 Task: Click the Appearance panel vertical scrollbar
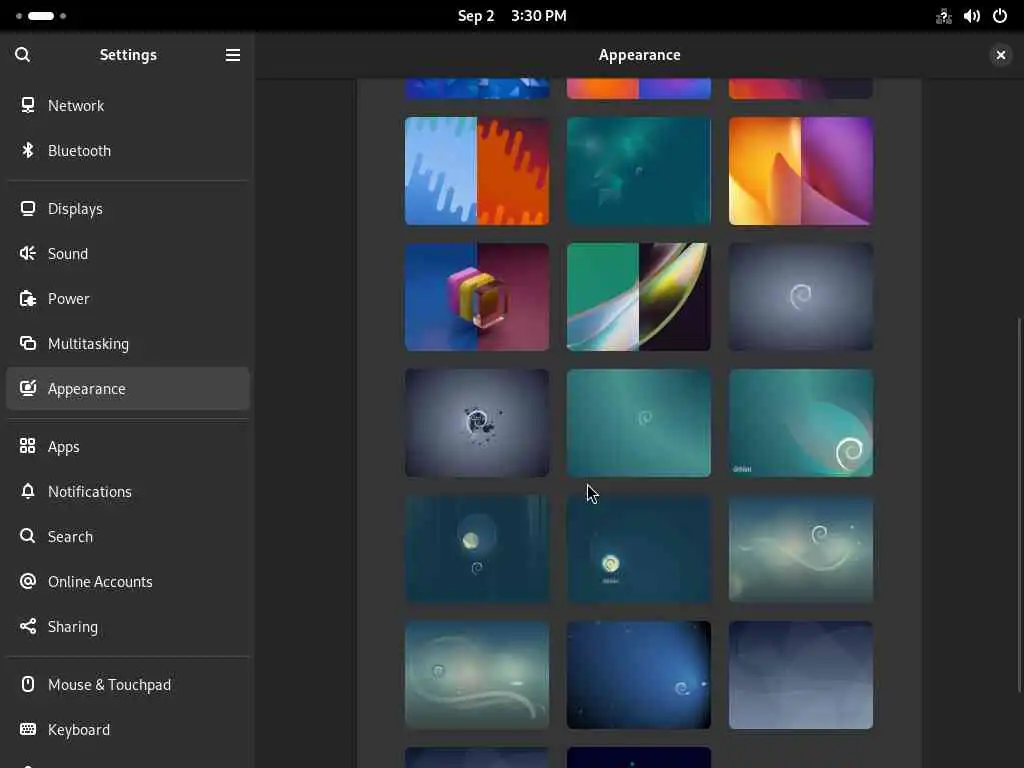point(1019,505)
